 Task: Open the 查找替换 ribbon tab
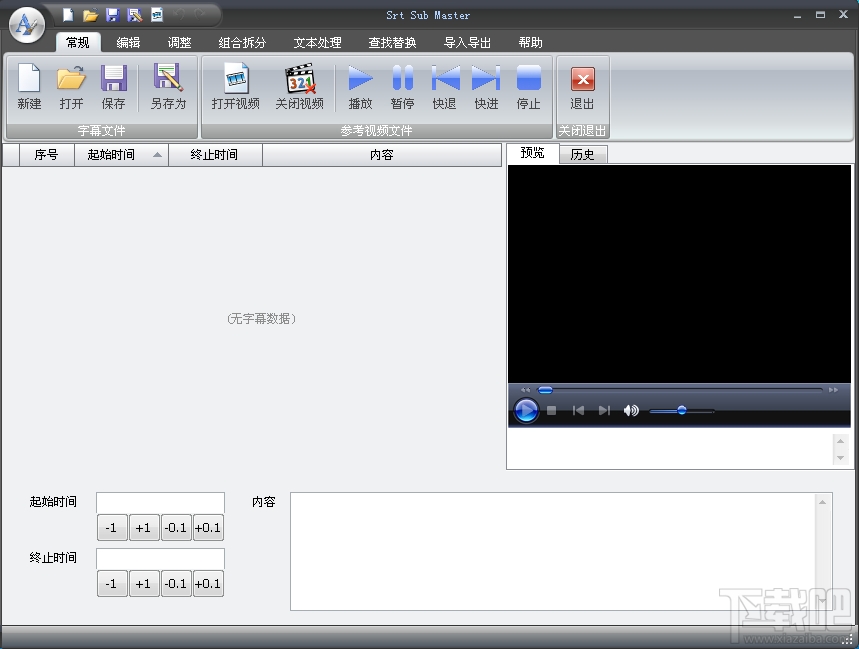coord(392,43)
